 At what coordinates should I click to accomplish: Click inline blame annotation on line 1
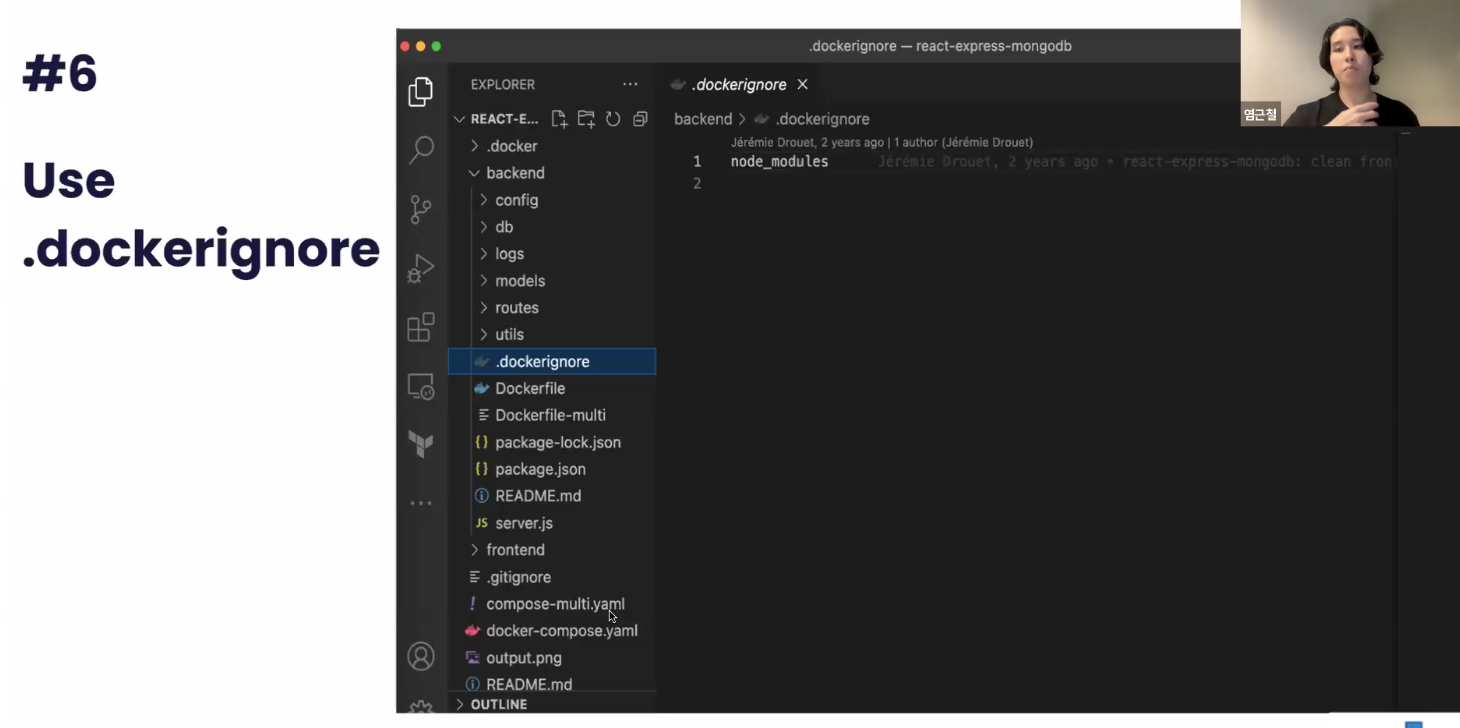[1135, 162]
